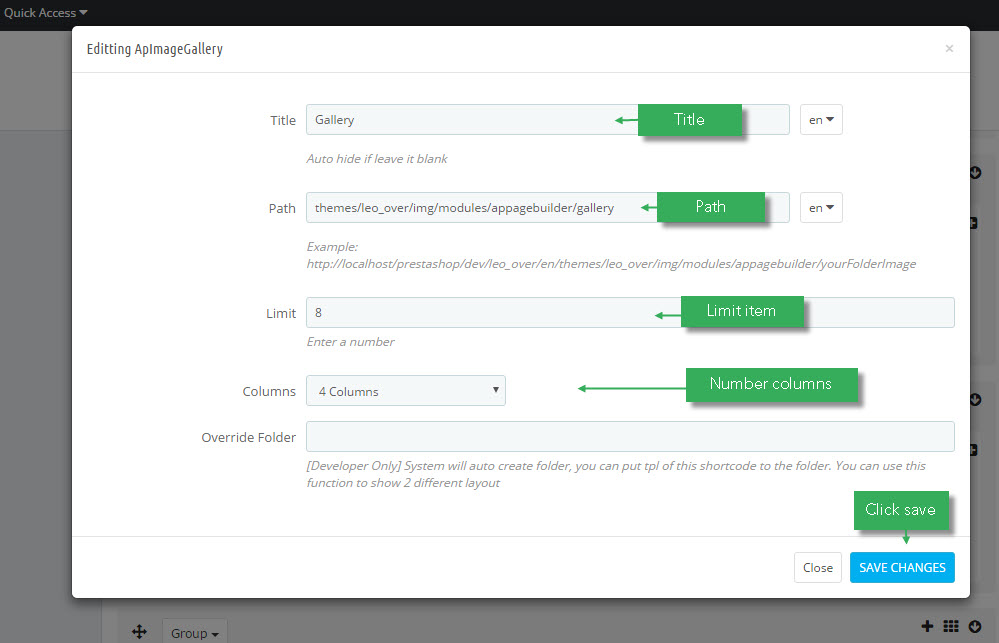The width and height of the screenshot is (999, 643).
Task: Click circled down-arrow icon beside Number columns label
Action: tap(975, 400)
